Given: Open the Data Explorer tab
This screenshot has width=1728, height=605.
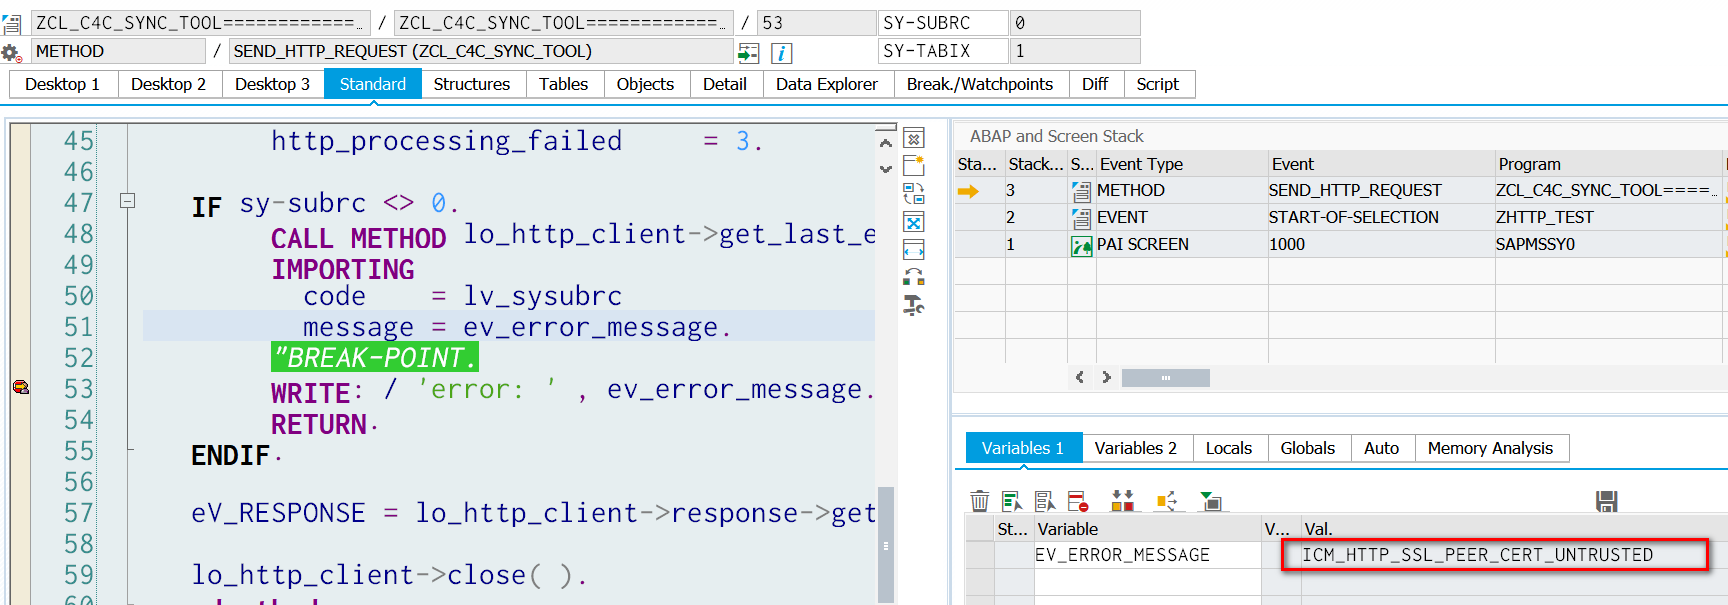Looking at the screenshot, I should pos(827,84).
